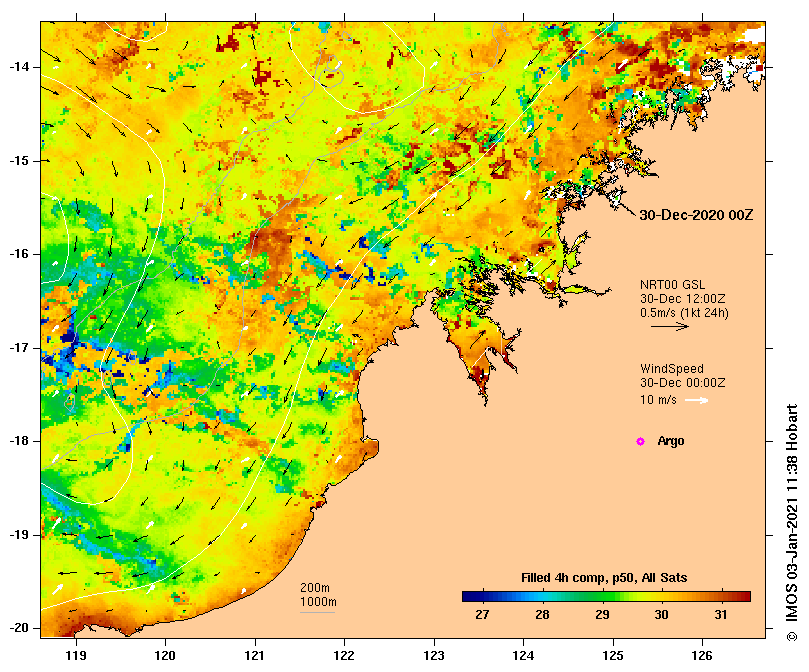809x672 pixels.
Task: Click the '30-Dec-2020 00Z' date label
Action: pos(696,215)
